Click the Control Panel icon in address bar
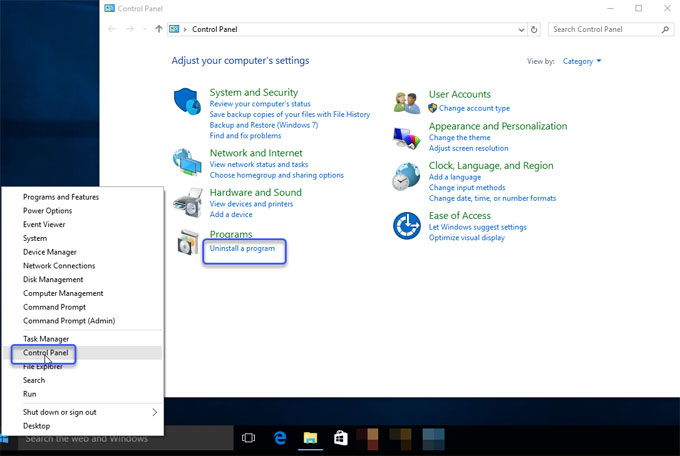This screenshot has width=680, height=456. (174, 29)
